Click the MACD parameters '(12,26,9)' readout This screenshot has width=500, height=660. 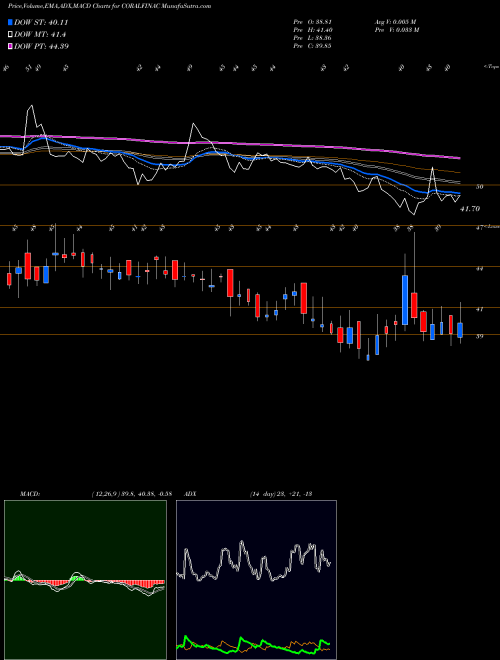point(131,494)
